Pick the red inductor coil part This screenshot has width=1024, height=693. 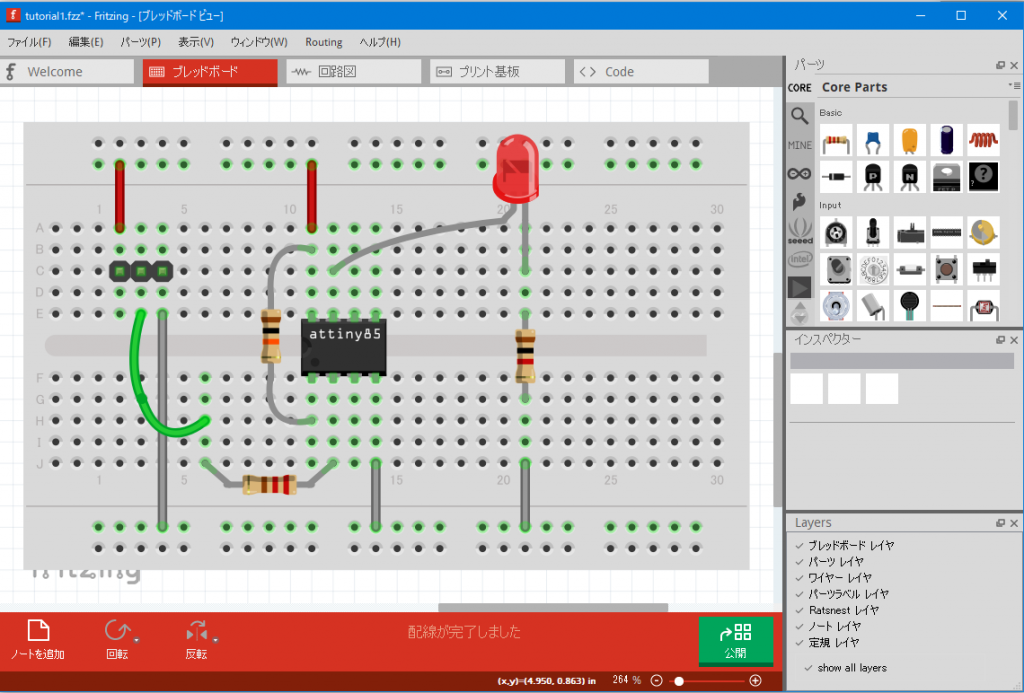(x=984, y=141)
